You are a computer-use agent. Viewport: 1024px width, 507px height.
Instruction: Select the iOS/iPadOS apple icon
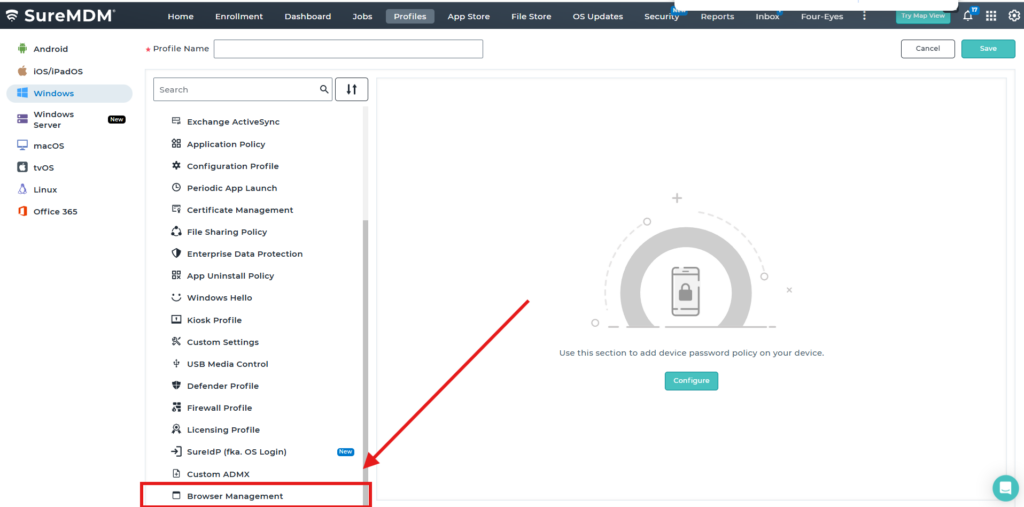(23, 71)
